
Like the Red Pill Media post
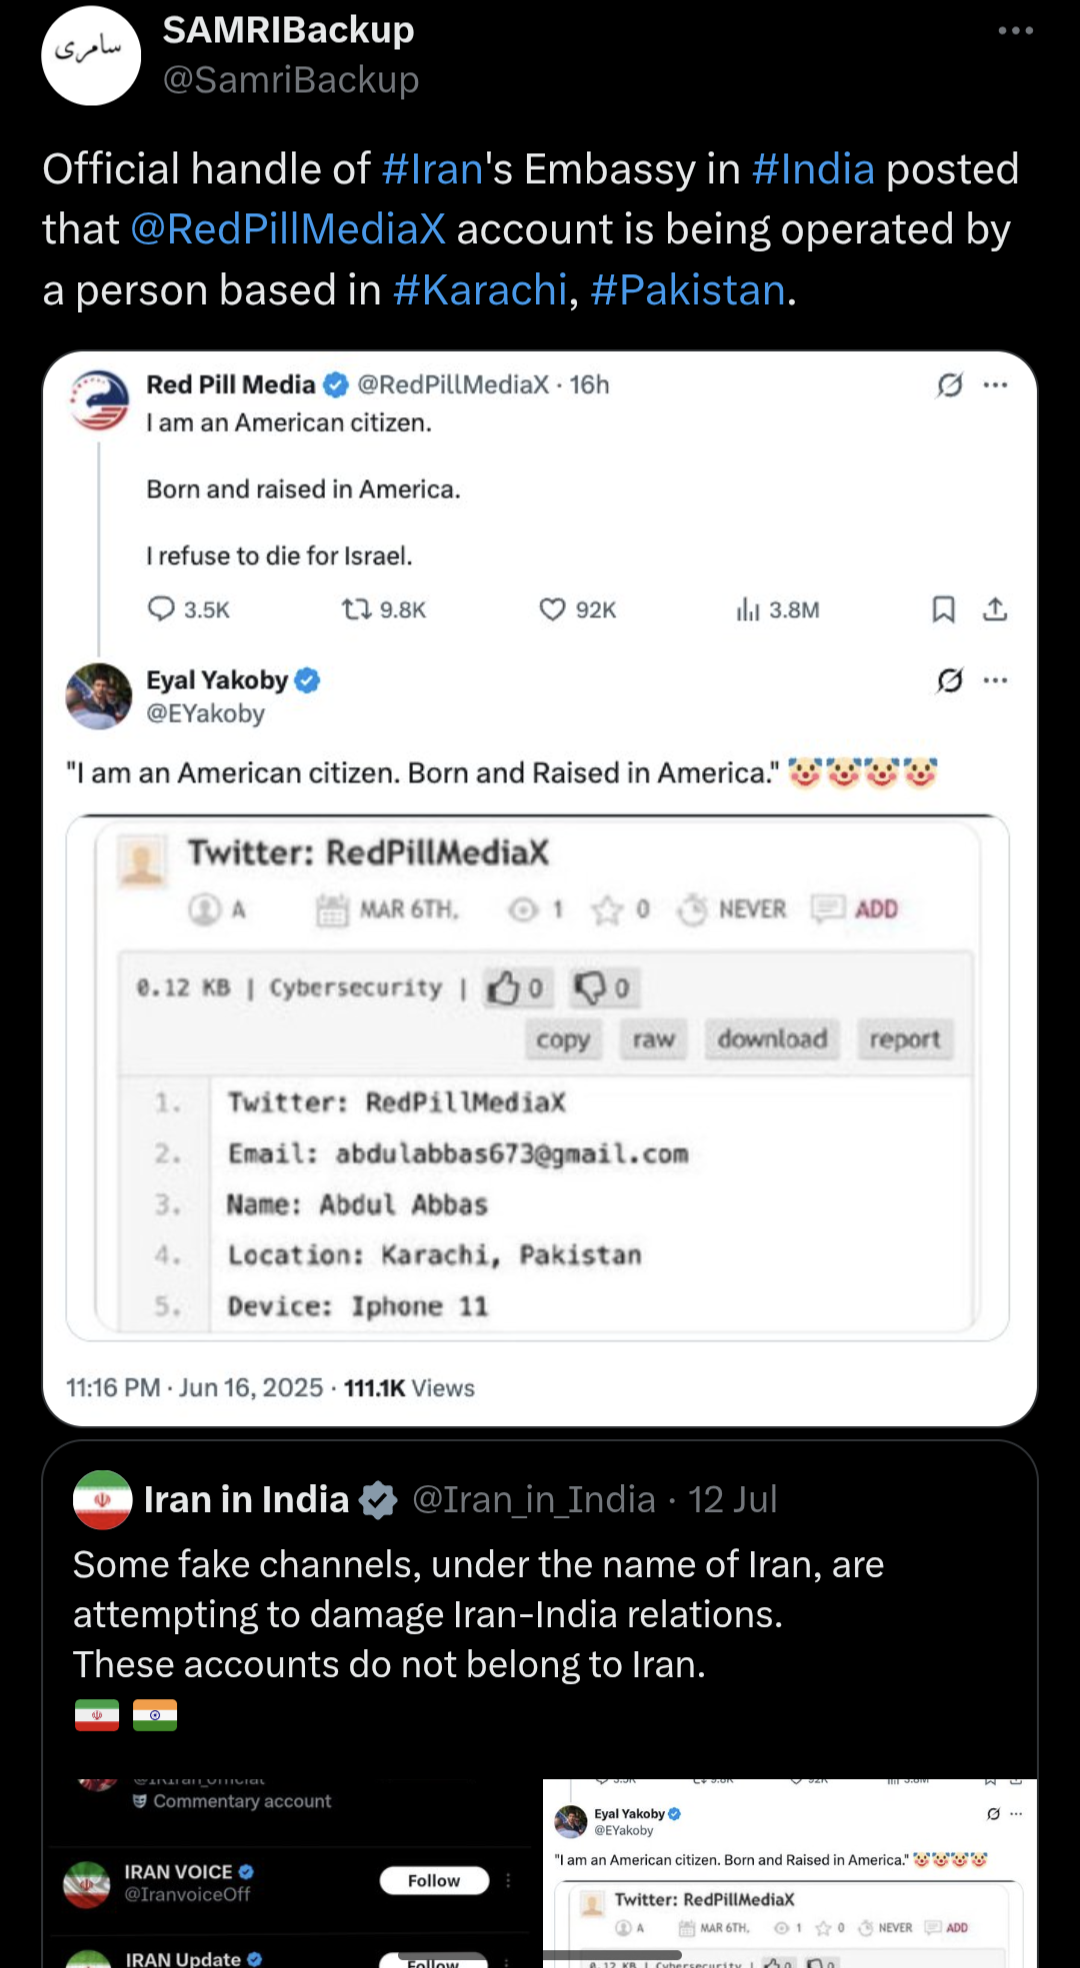pos(552,609)
